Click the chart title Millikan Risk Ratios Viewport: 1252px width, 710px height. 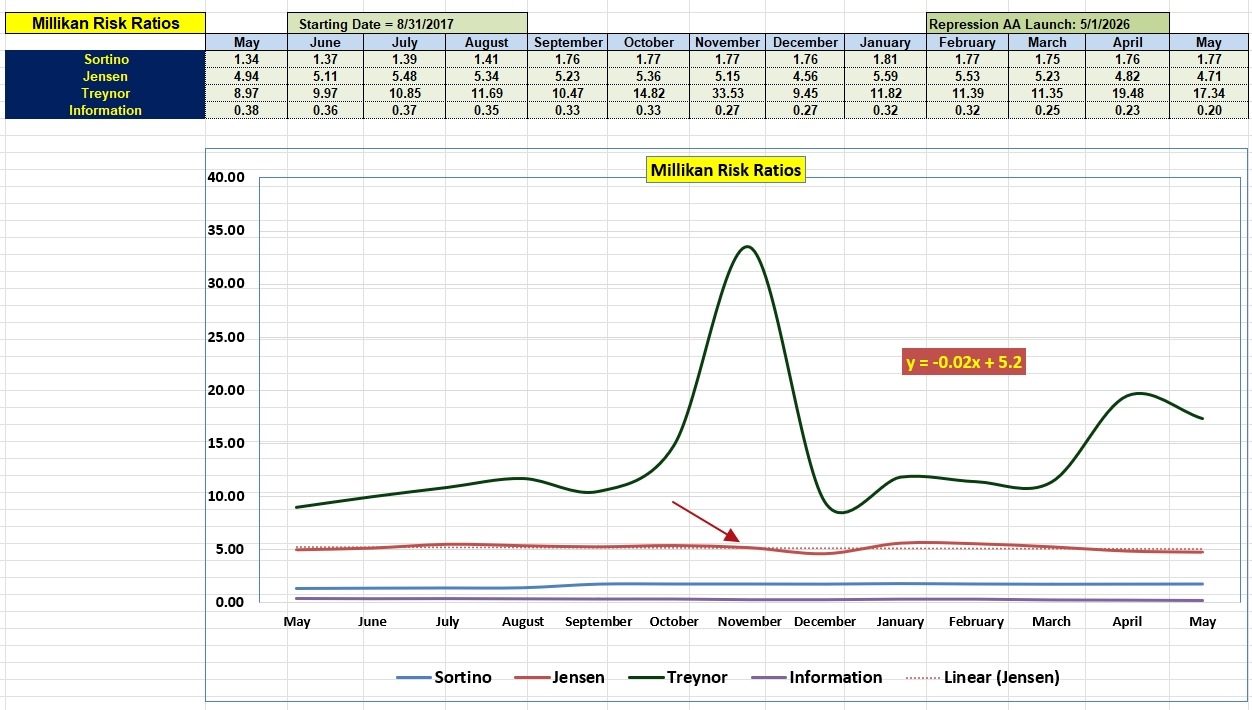coord(726,170)
